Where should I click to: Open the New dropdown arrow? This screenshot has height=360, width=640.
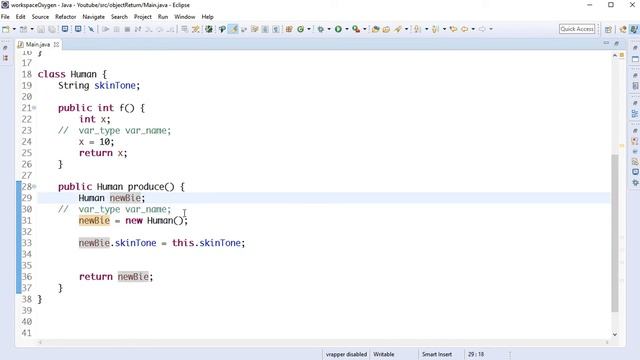pyautogui.click(x=14, y=29)
